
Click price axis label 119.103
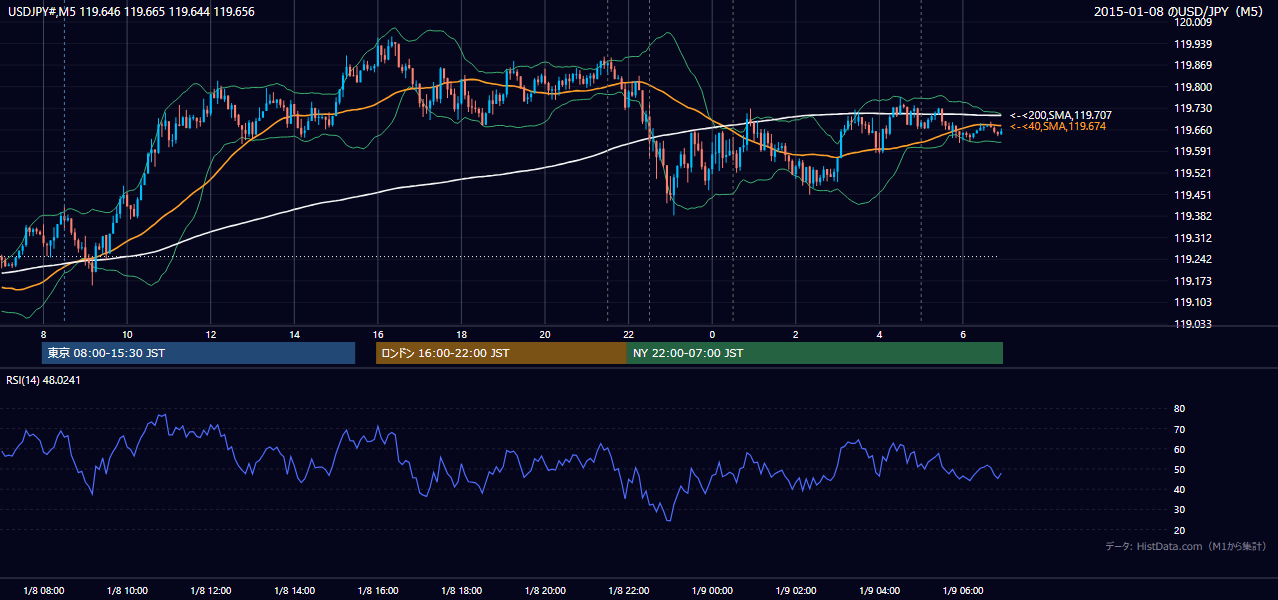click(x=1193, y=302)
